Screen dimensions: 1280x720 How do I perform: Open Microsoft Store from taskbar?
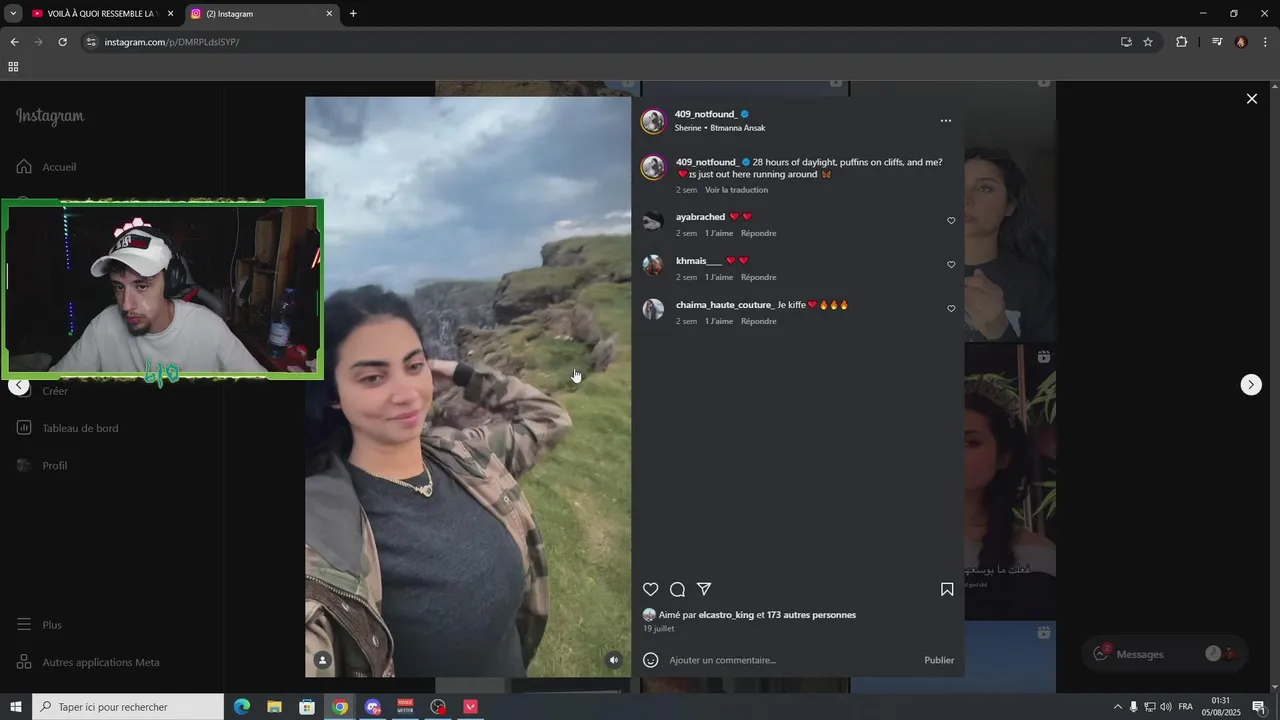(307, 707)
